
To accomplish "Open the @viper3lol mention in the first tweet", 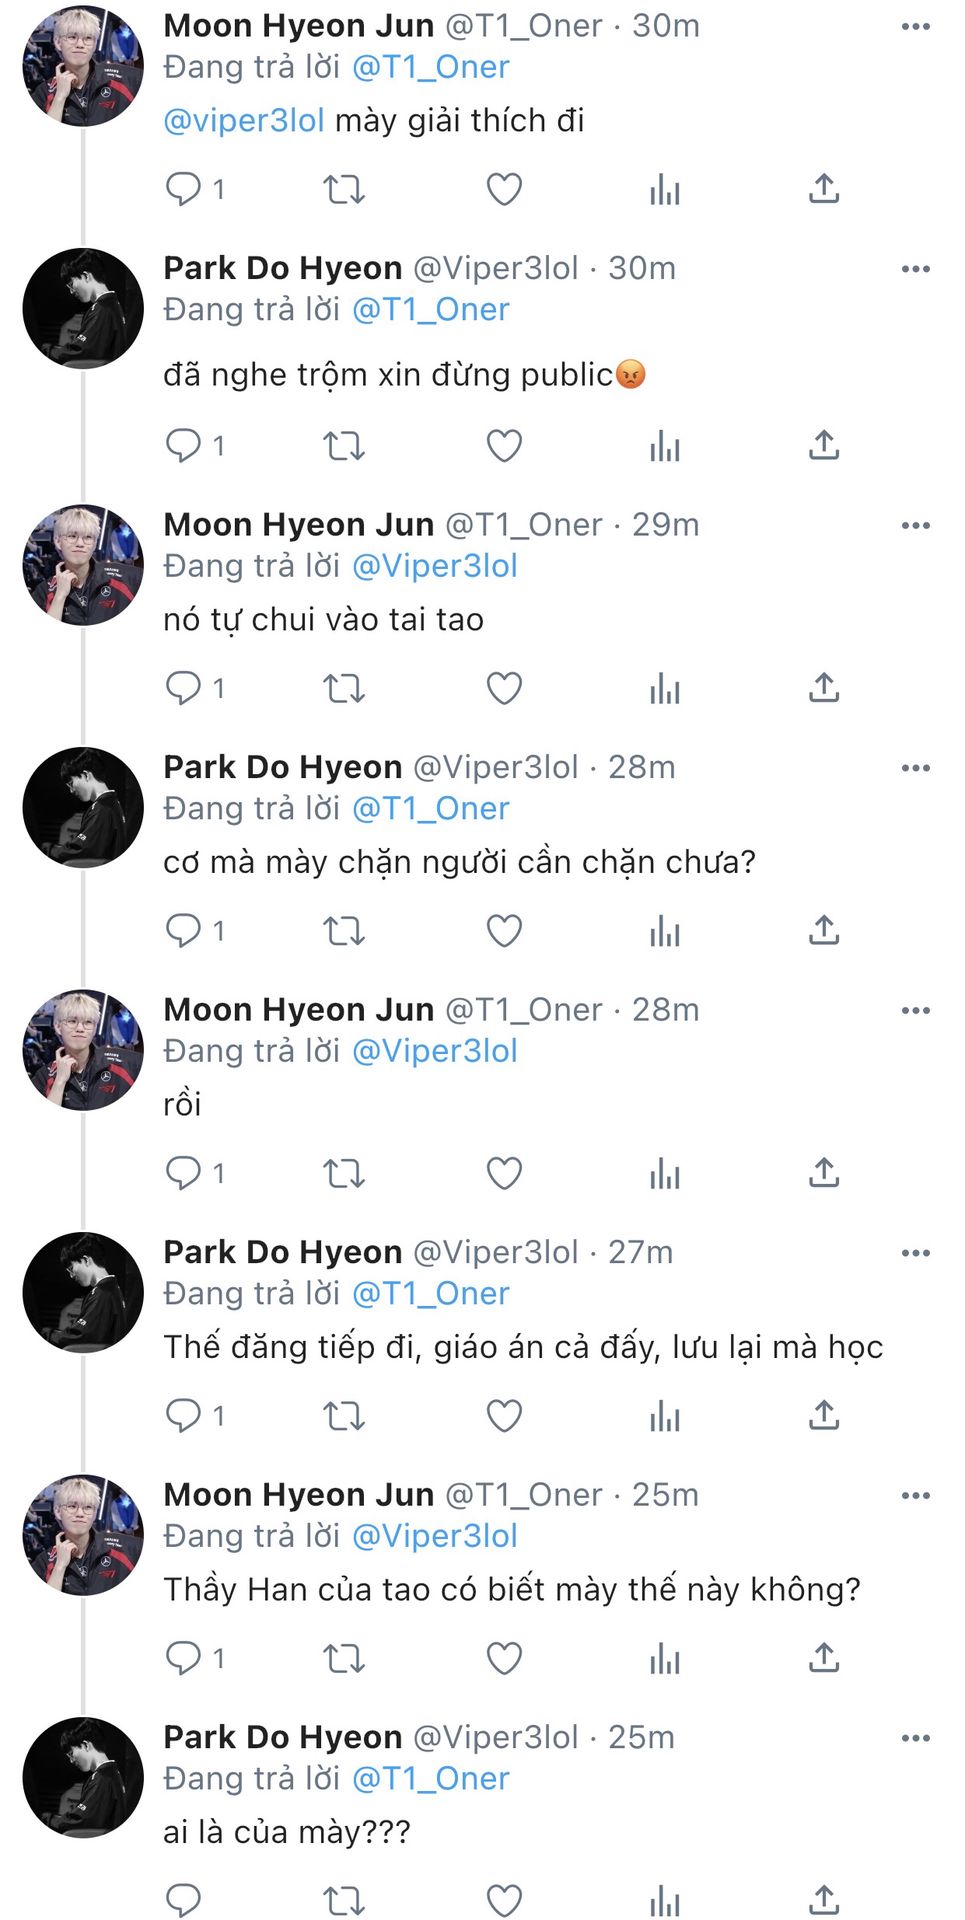I will [244, 121].
